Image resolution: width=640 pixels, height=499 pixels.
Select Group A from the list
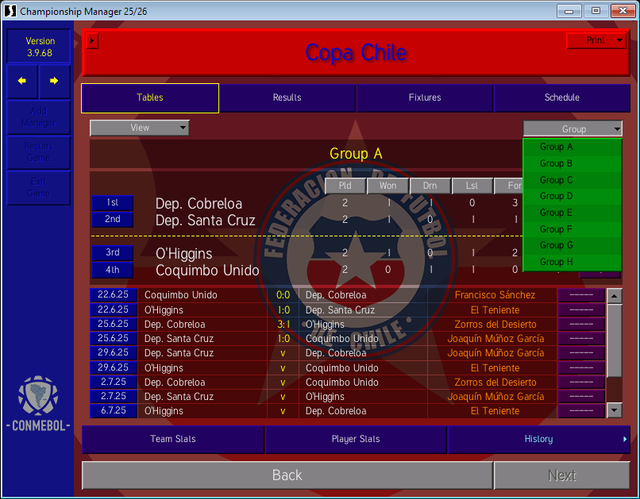tap(572, 147)
